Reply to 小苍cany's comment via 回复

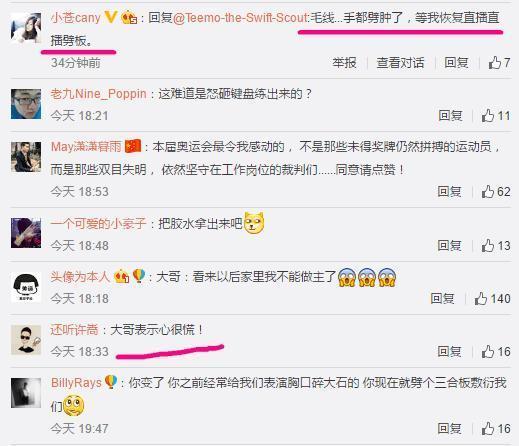456,63
